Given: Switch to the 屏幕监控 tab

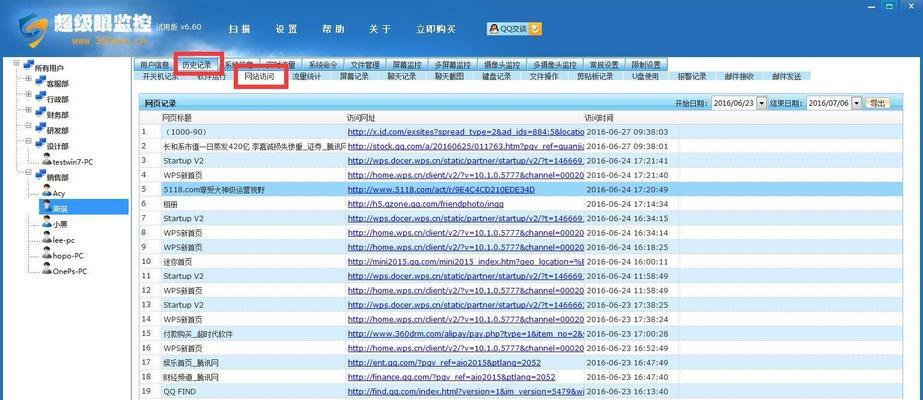Looking at the screenshot, I should [x=407, y=65].
